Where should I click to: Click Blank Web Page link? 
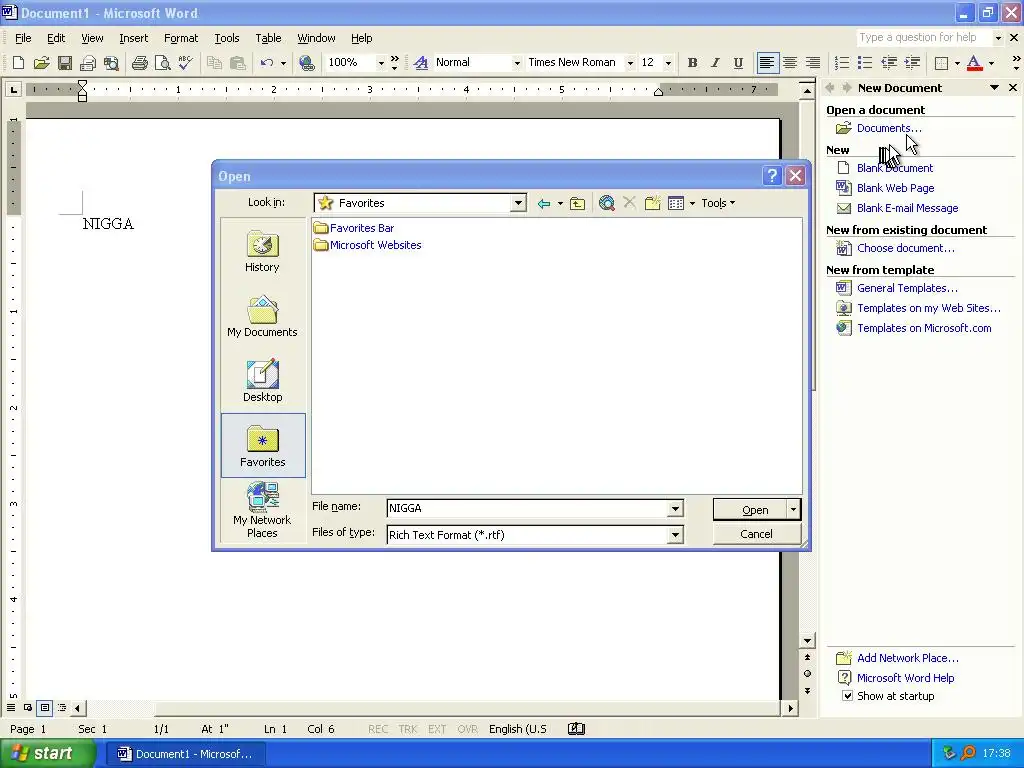tap(895, 188)
